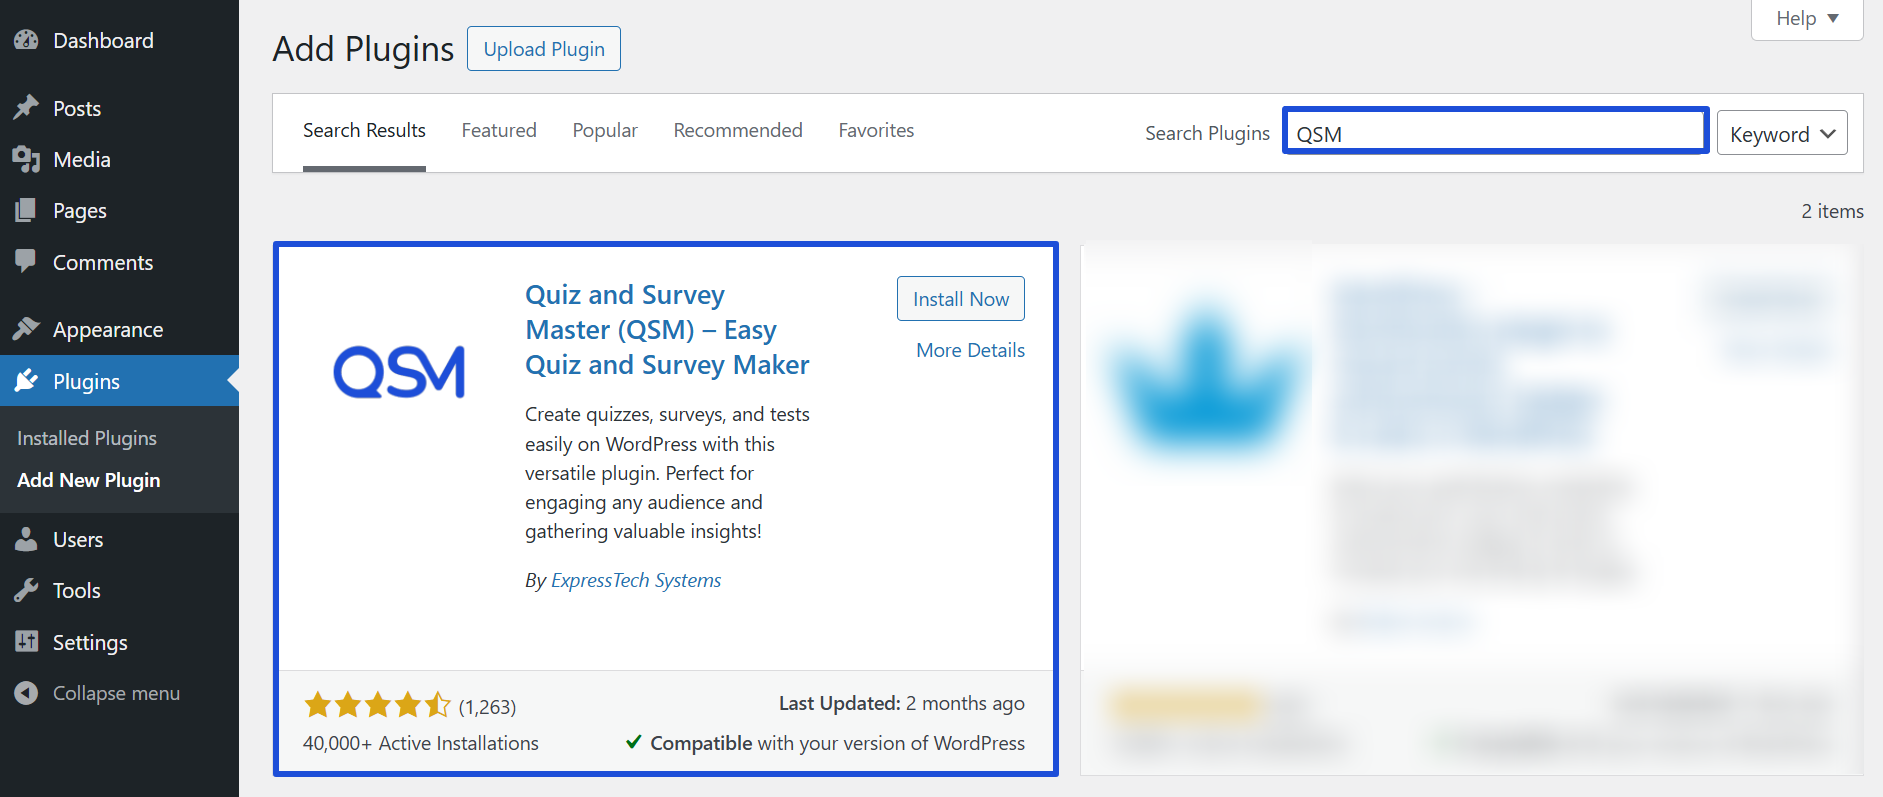Click the Upload Plugin button
Viewport: 1883px width, 797px height.
pyautogui.click(x=544, y=49)
